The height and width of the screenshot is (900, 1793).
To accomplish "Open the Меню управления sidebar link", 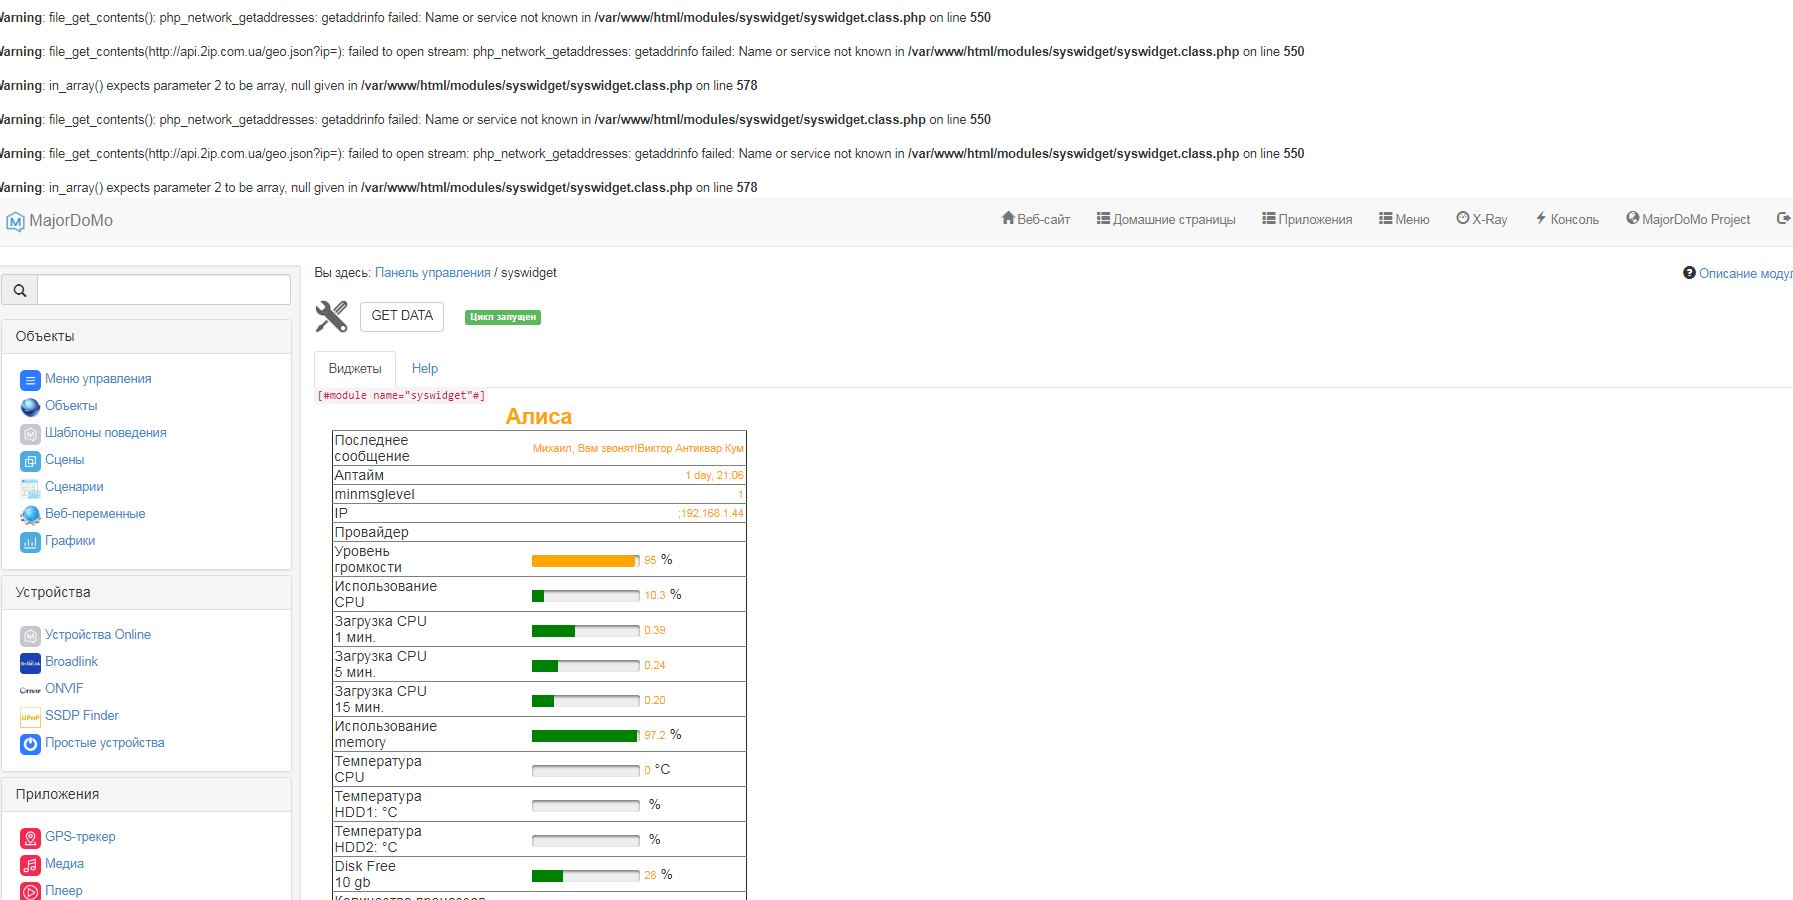I will tap(98, 379).
